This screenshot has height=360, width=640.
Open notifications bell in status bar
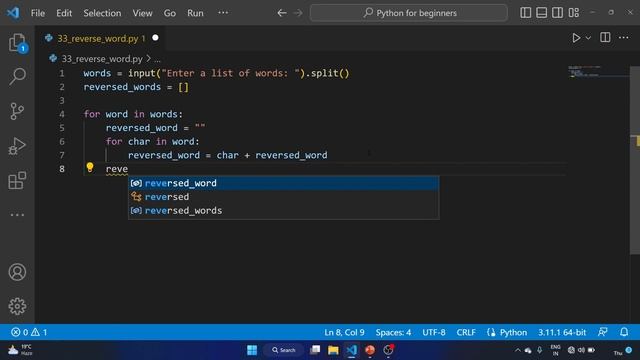(x=624, y=332)
